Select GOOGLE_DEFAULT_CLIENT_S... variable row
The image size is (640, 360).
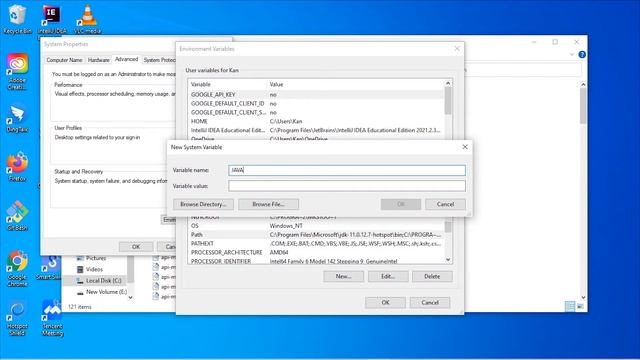pyautogui.click(x=316, y=112)
